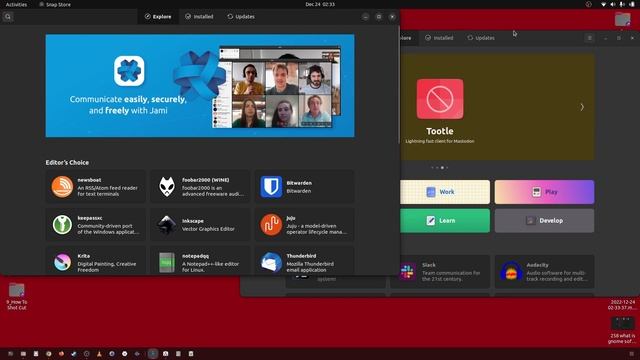
Task: Click the highlighted active app in dock
Action: 153,353
